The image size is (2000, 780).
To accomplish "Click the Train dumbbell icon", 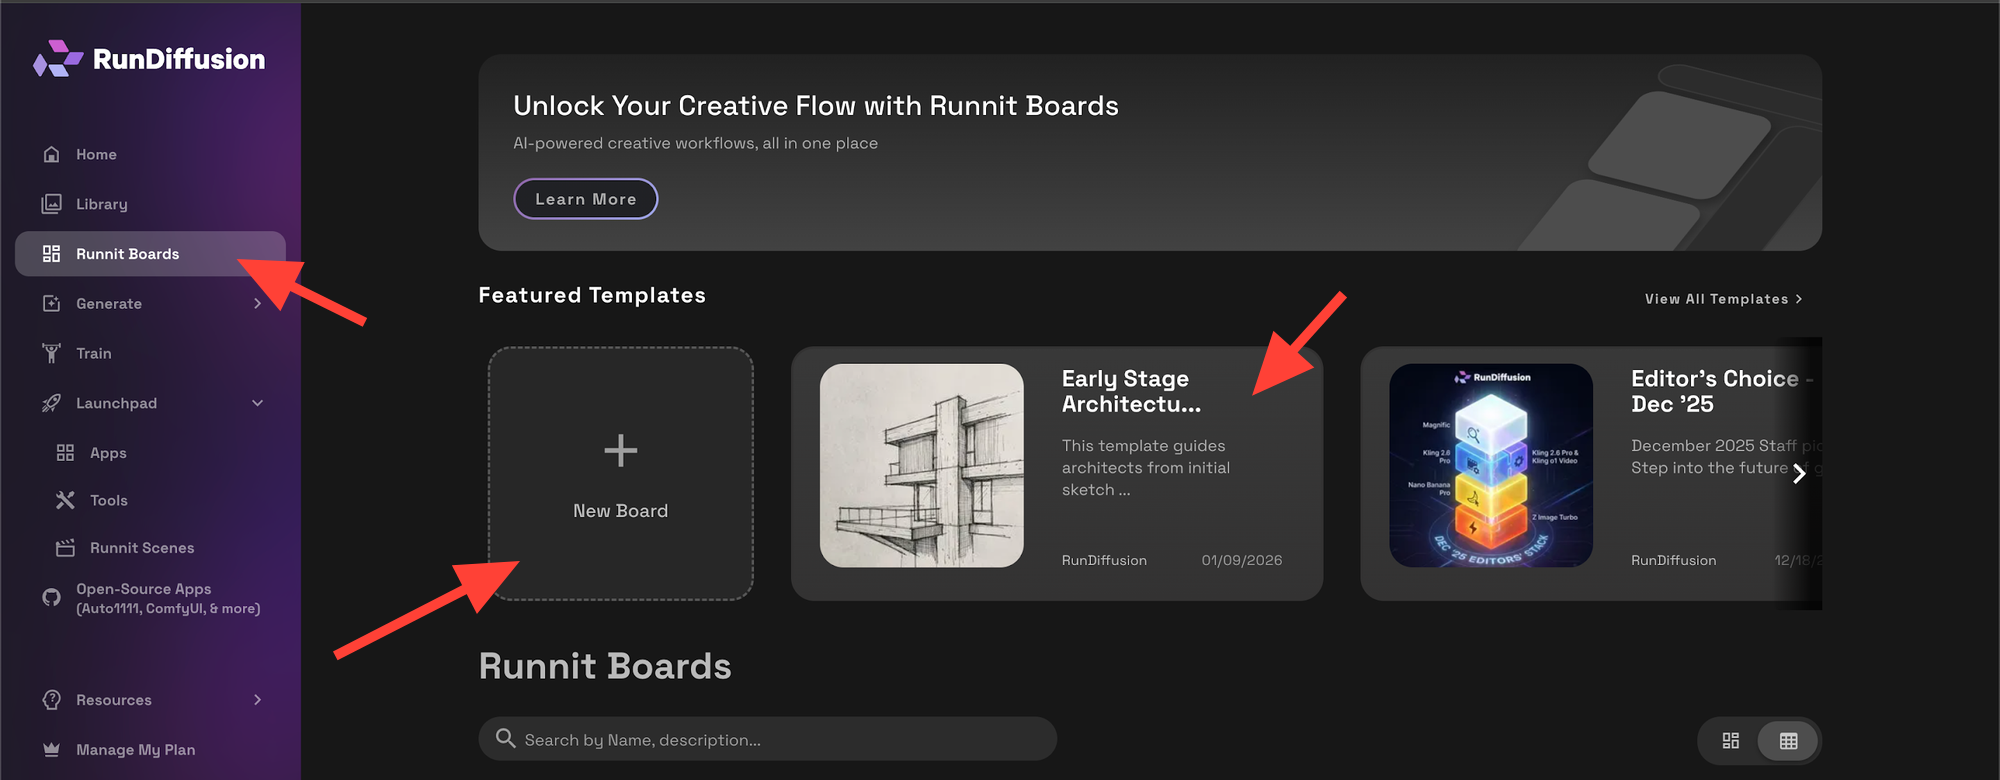I will (x=52, y=353).
